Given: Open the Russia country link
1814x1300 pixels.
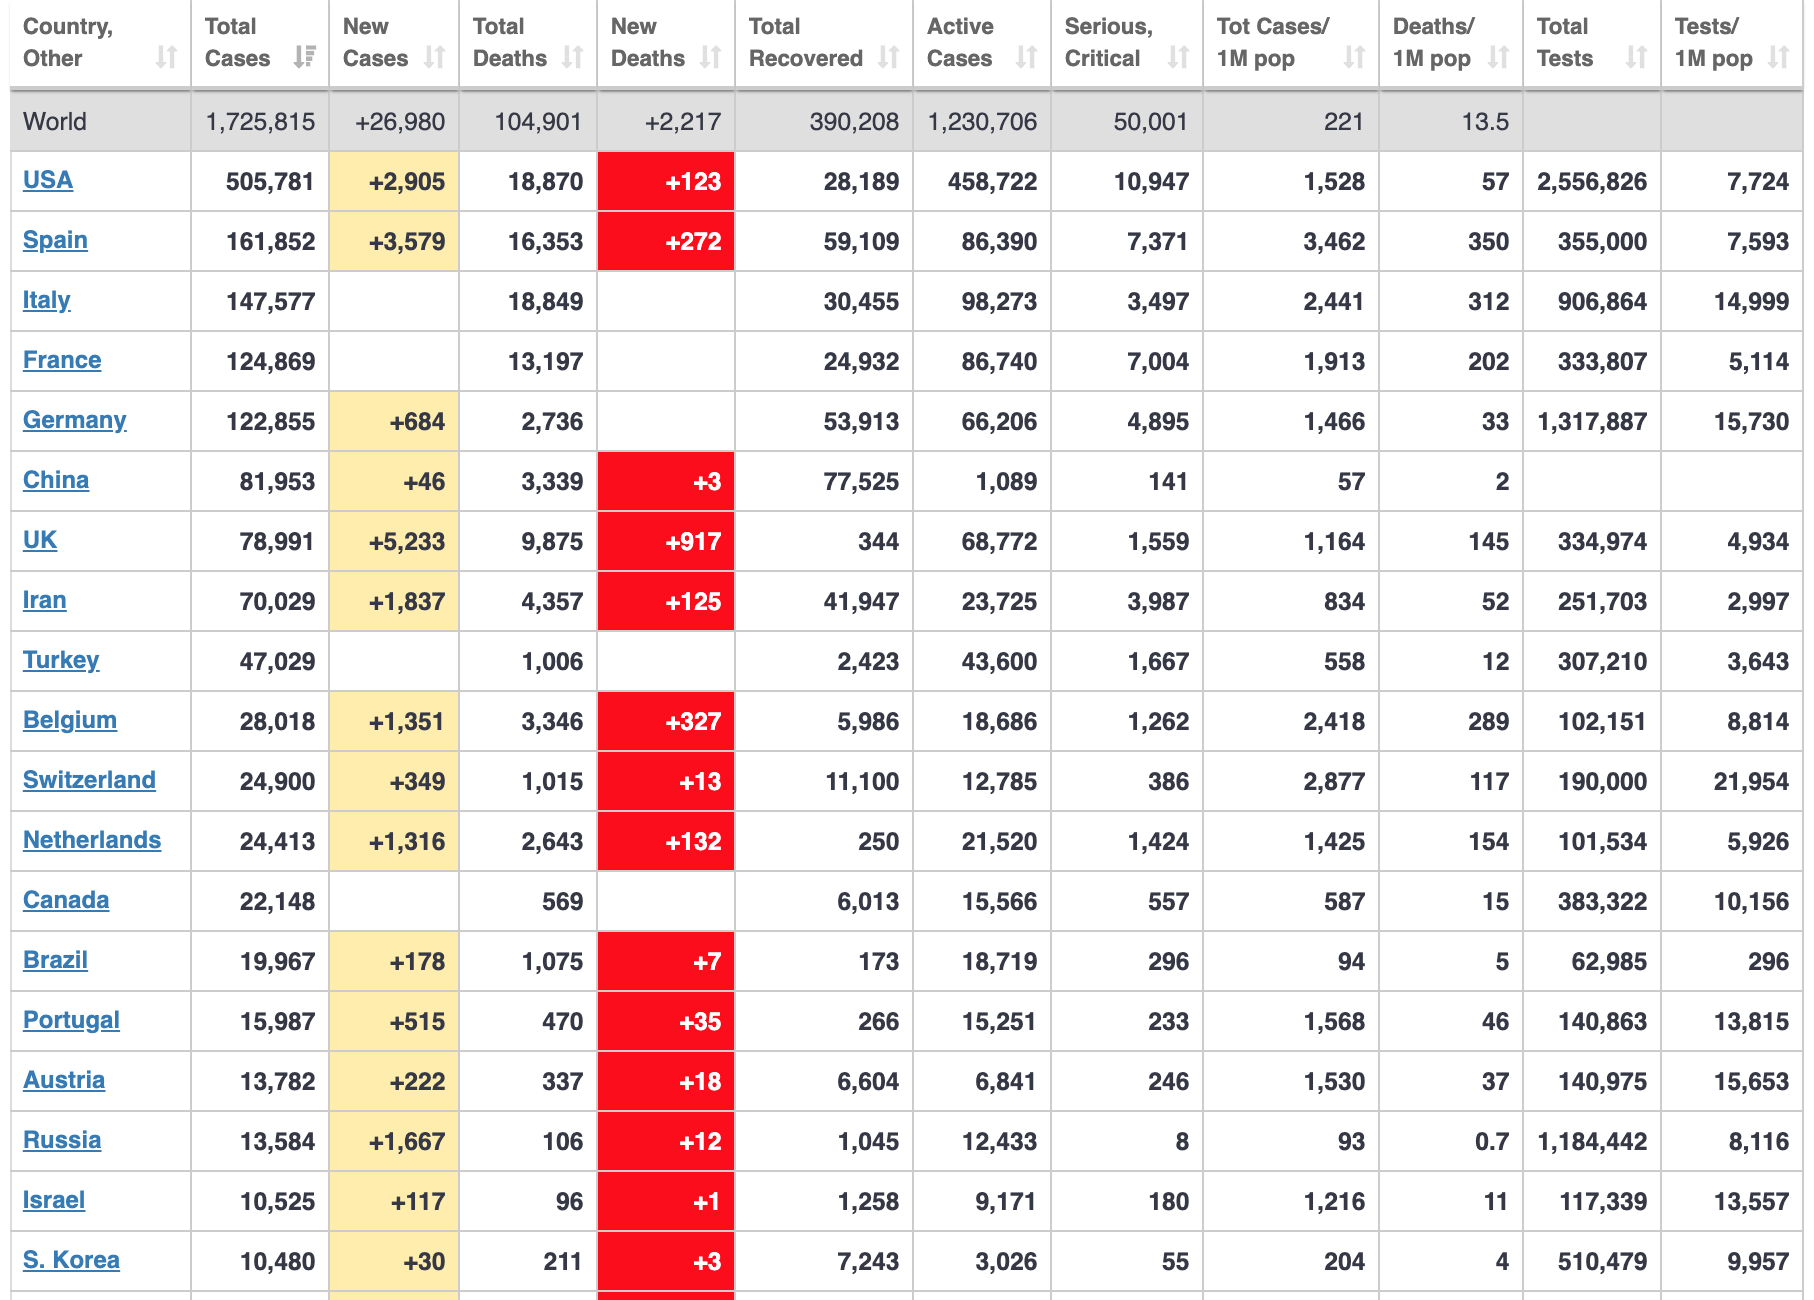Looking at the screenshot, I should [62, 1140].
